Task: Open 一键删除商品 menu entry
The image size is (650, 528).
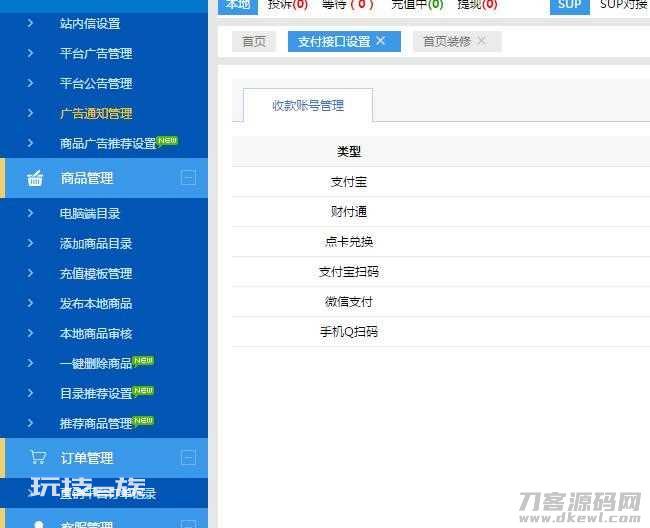Action: (x=96, y=363)
